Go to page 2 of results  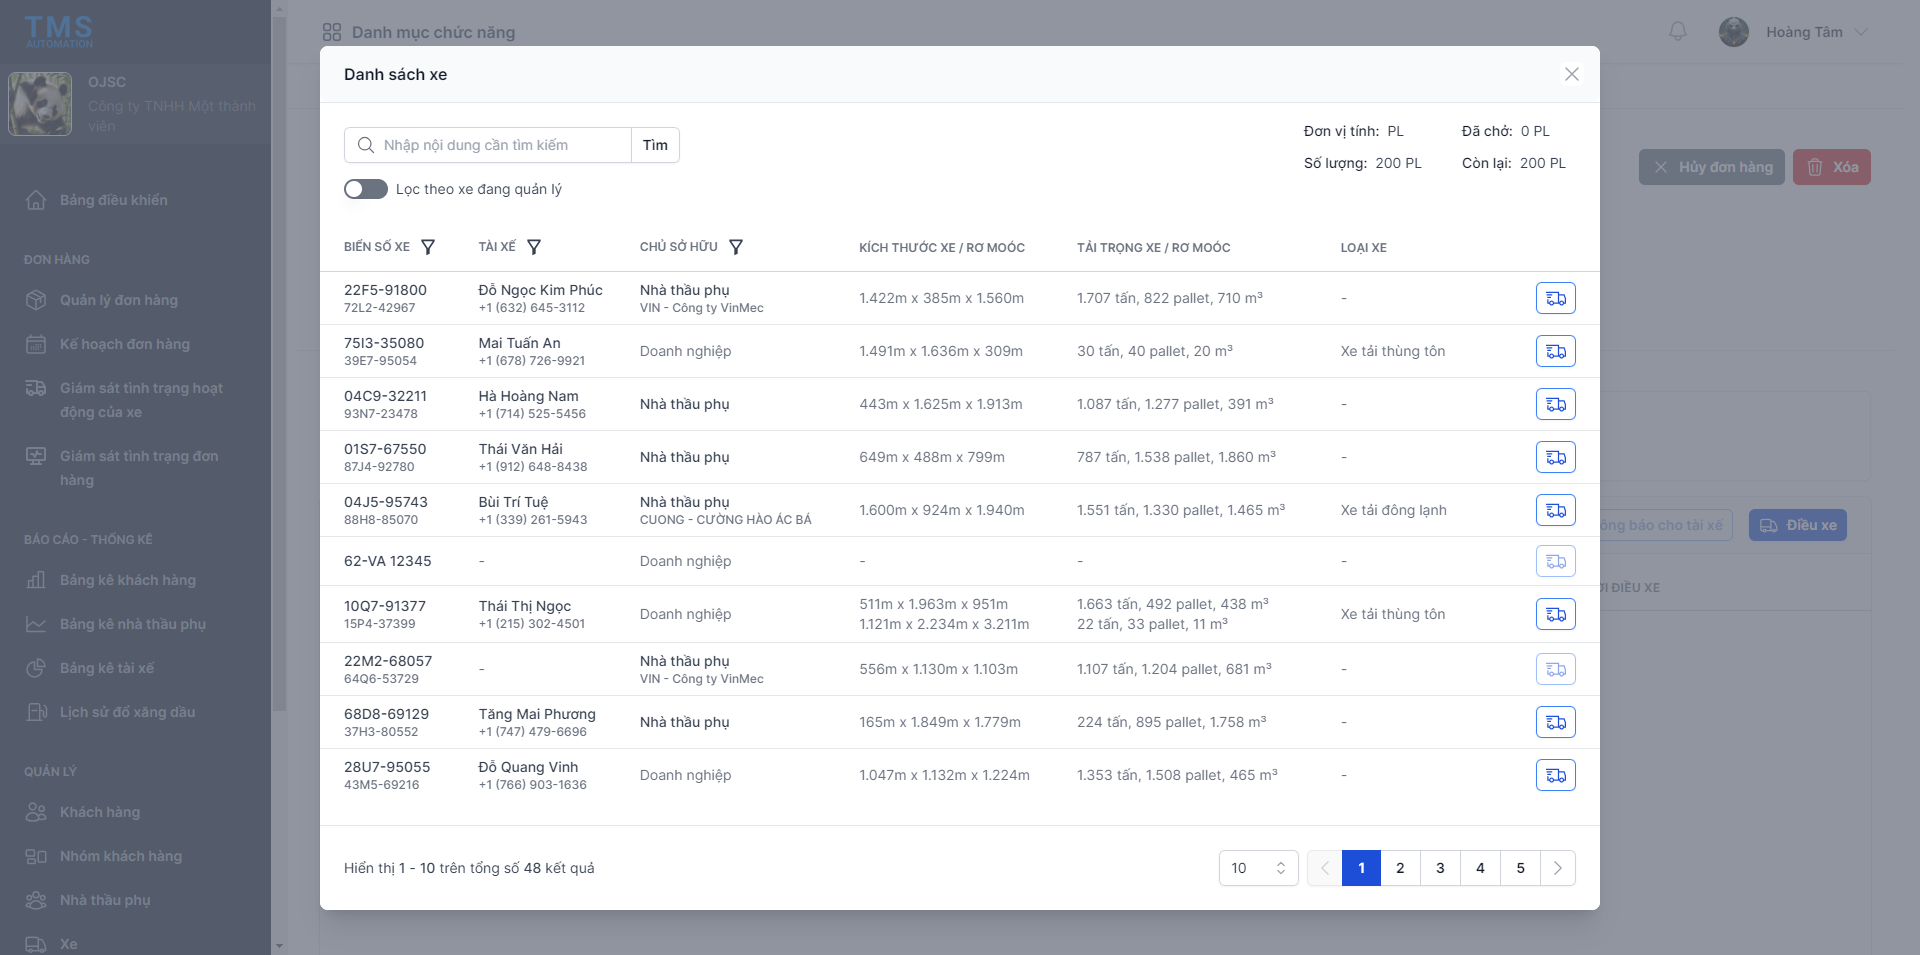[1400, 868]
